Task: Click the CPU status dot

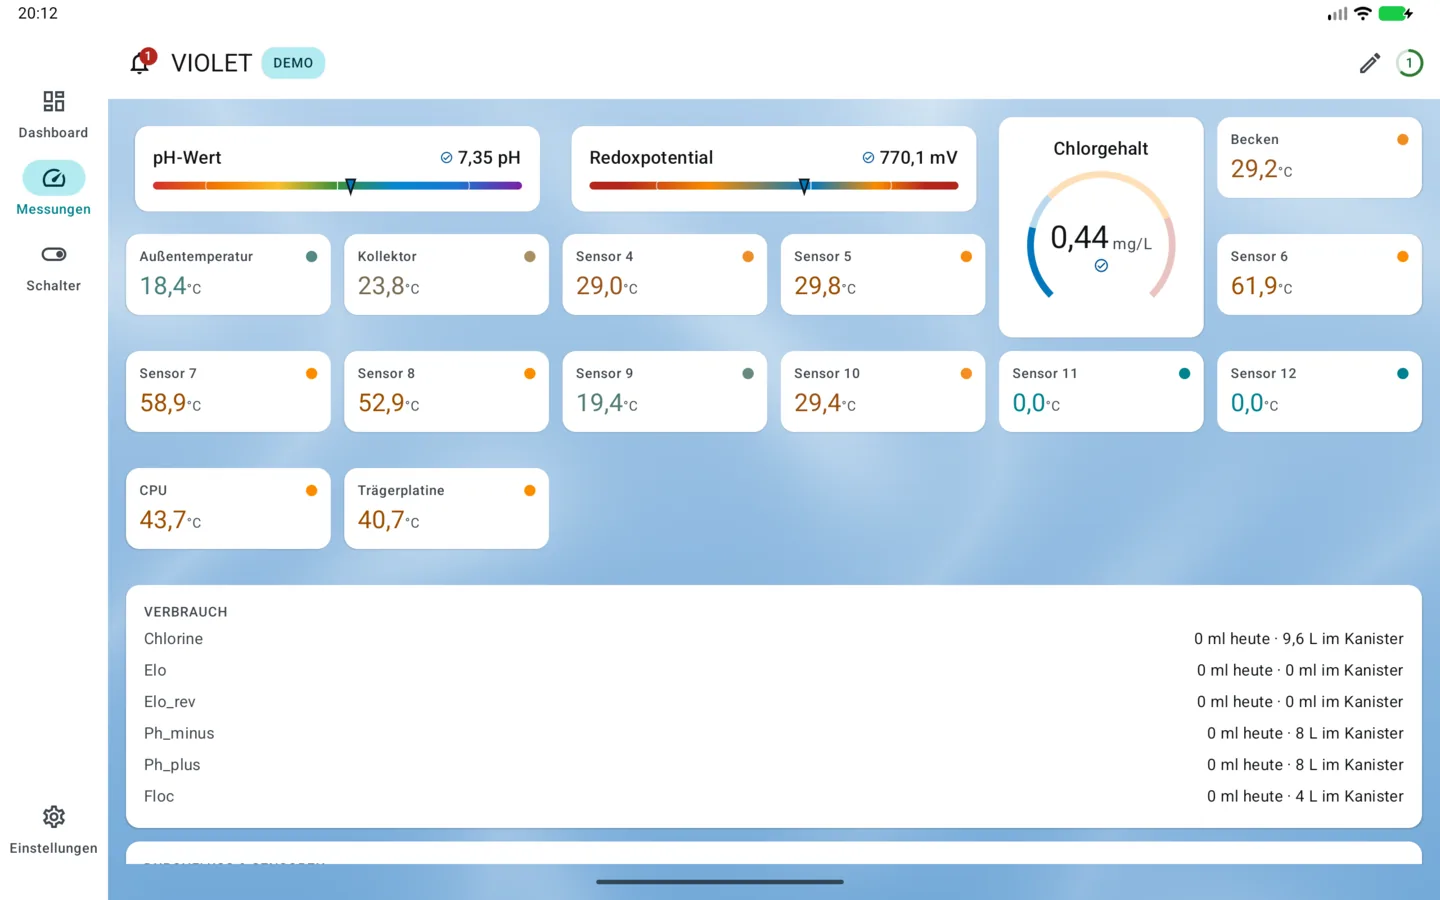Action: (x=311, y=491)
